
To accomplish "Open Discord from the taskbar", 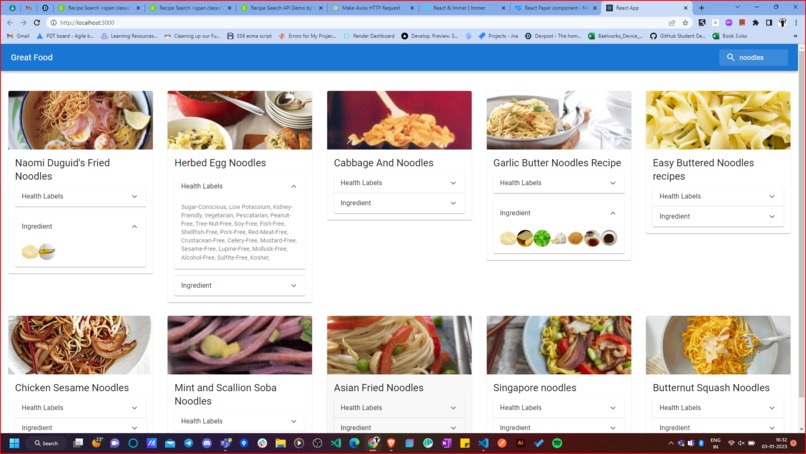I will 207,443.
